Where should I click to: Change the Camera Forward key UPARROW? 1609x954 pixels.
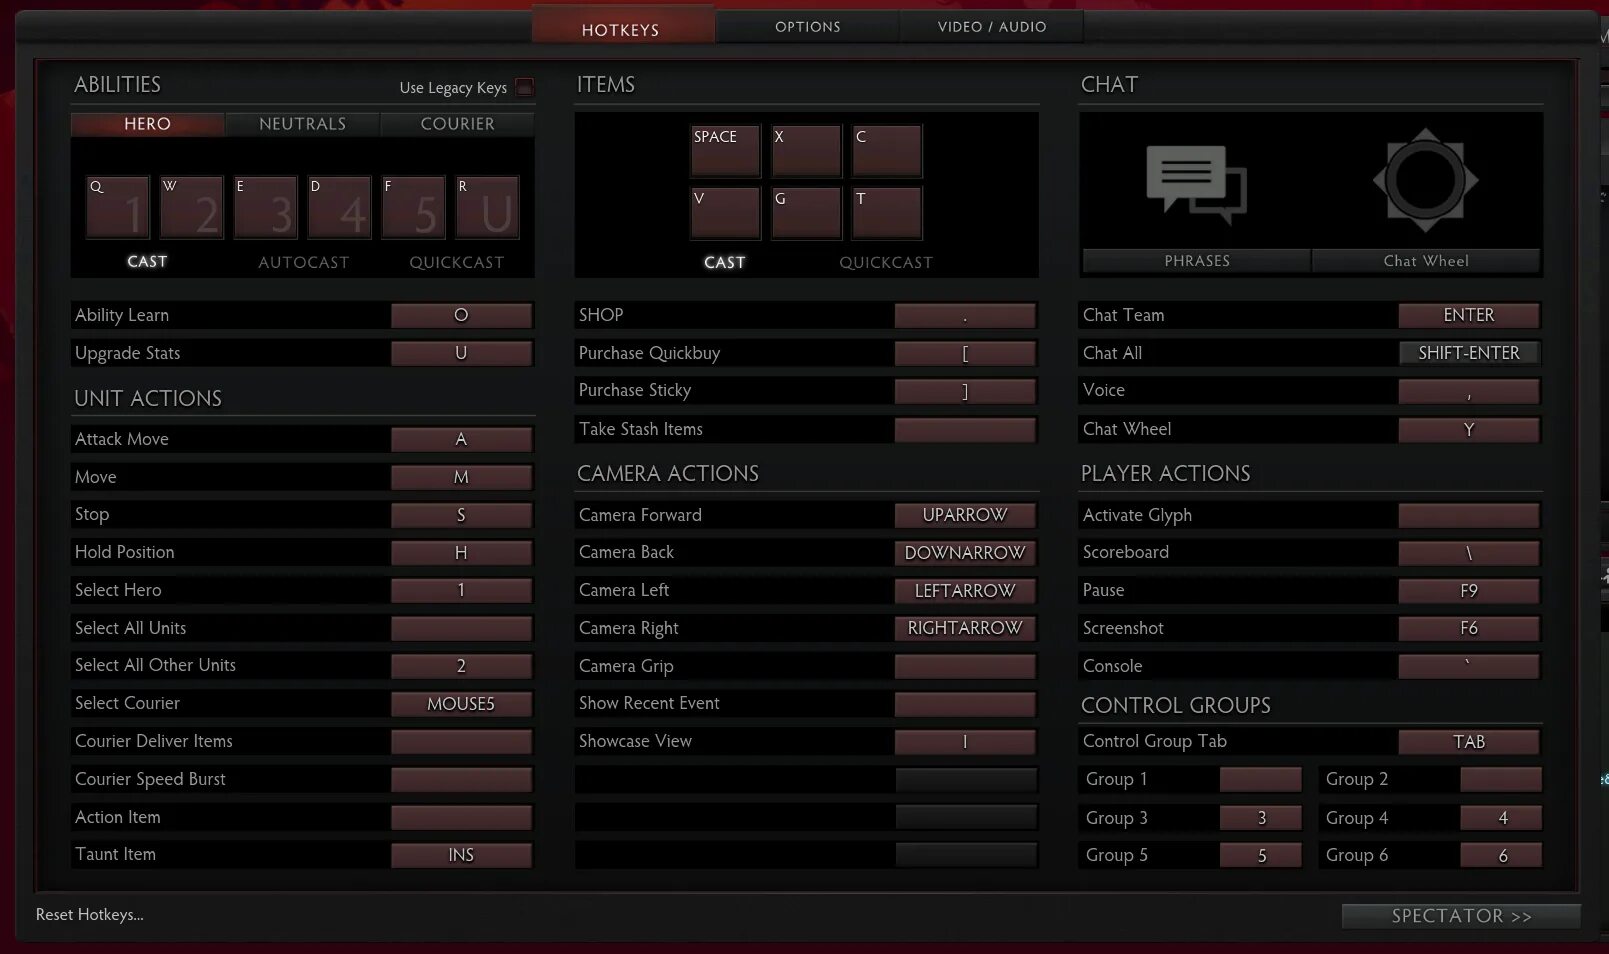click(x=965, y=515)
